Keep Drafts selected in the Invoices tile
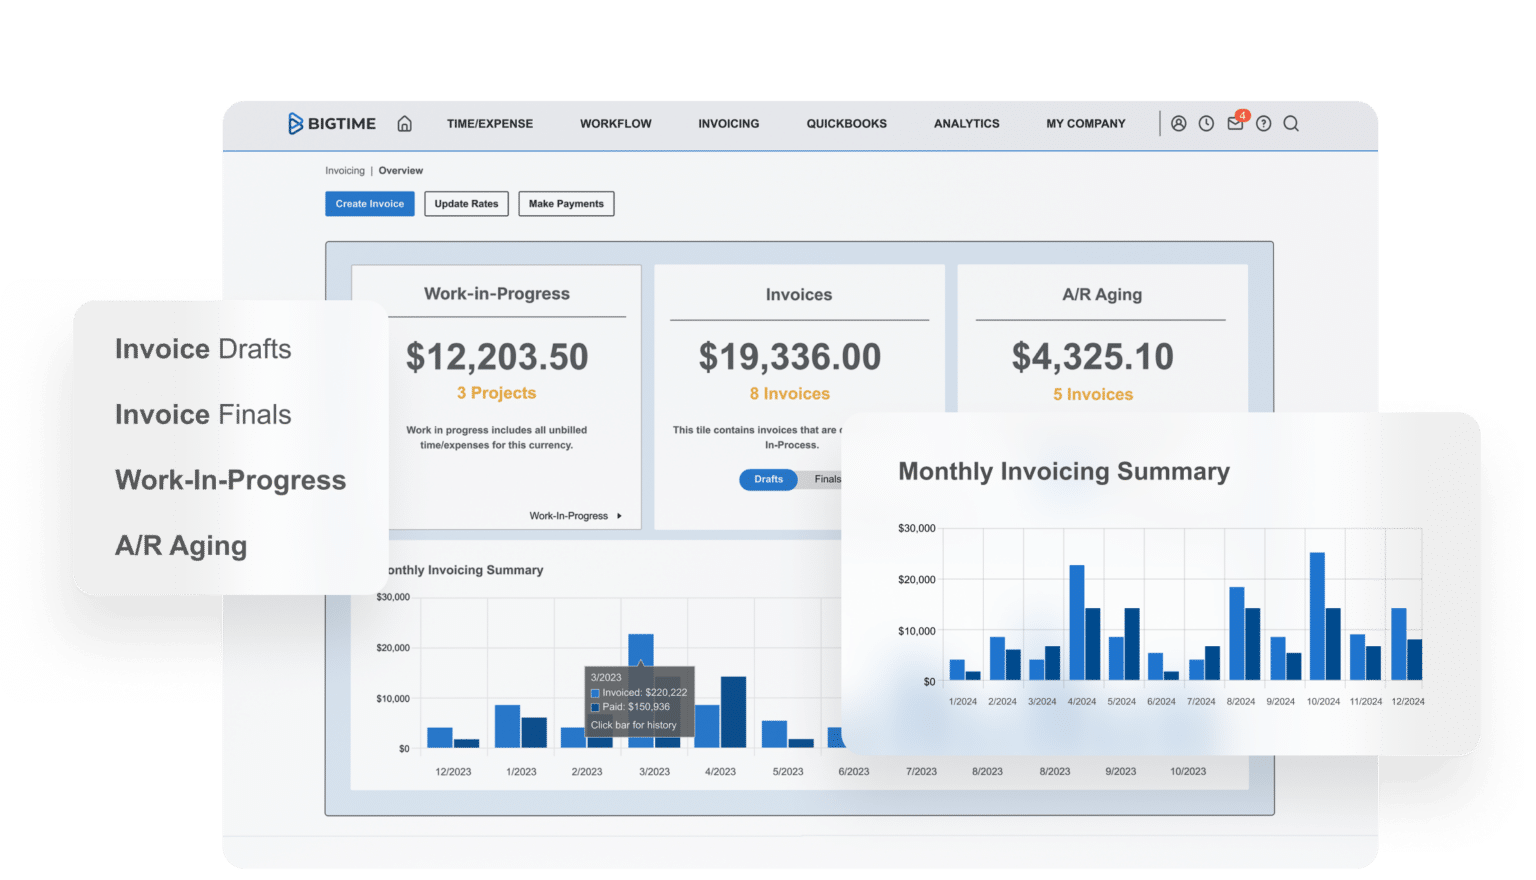1536x880 pixels. (767, 480)
